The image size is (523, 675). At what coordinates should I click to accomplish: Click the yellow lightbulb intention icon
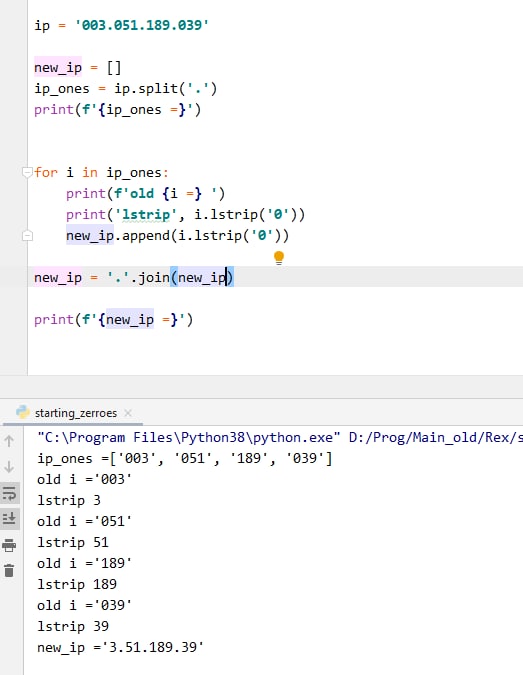pyautogui.click(x=279, y=257)
